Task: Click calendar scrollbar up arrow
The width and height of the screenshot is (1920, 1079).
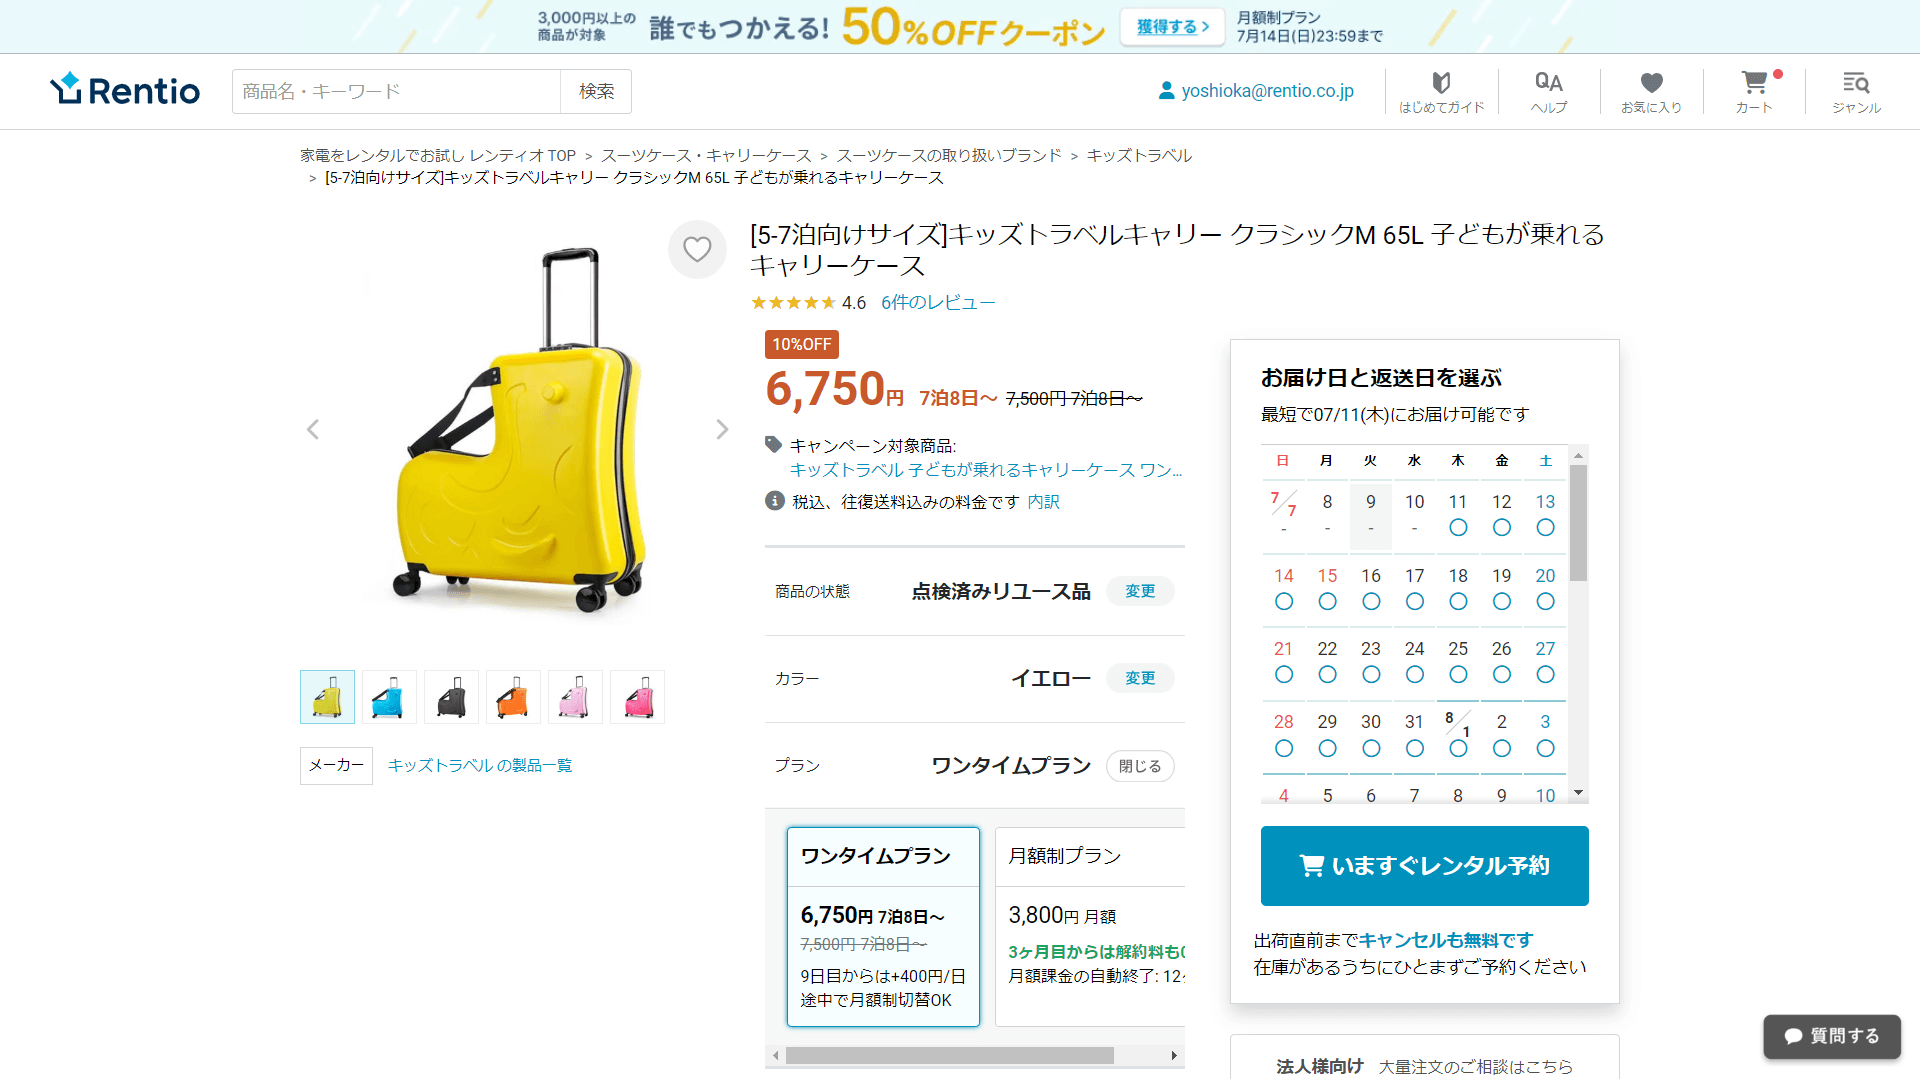Action: click(1578, 456)
